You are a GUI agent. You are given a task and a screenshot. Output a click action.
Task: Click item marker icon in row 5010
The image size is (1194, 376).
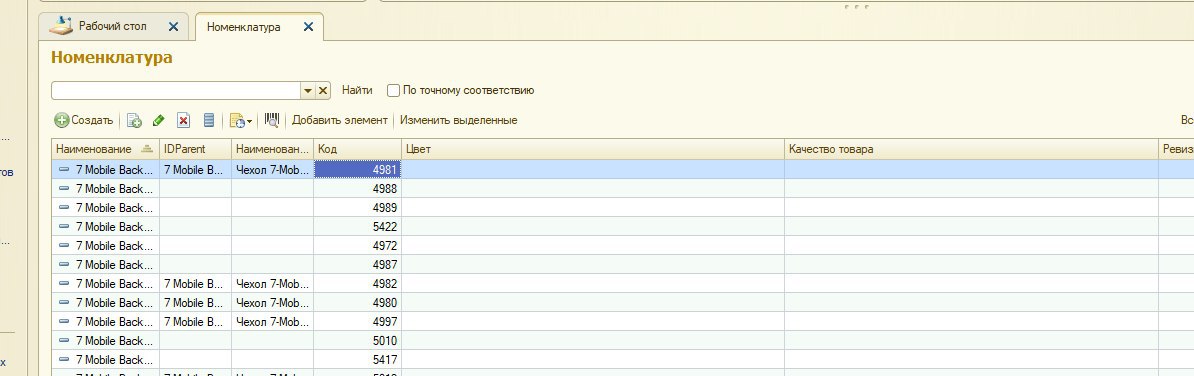[64, 341]
